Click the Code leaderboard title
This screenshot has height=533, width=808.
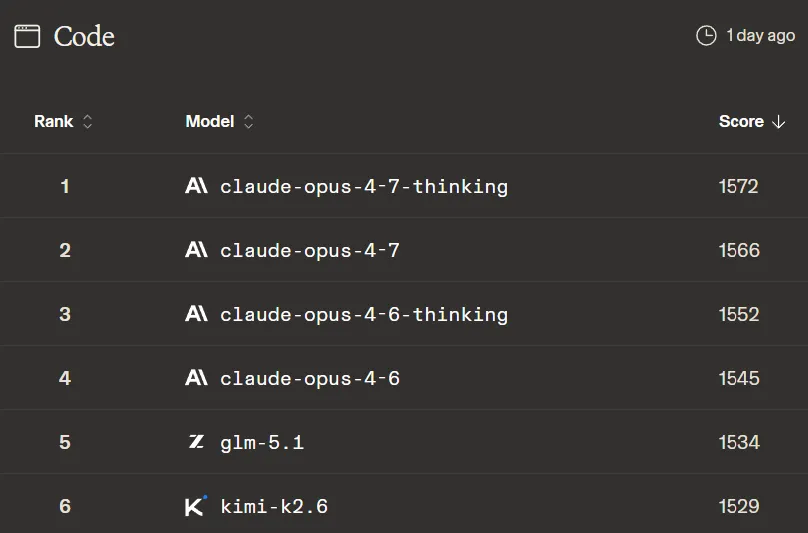click(x=84, y=37)
